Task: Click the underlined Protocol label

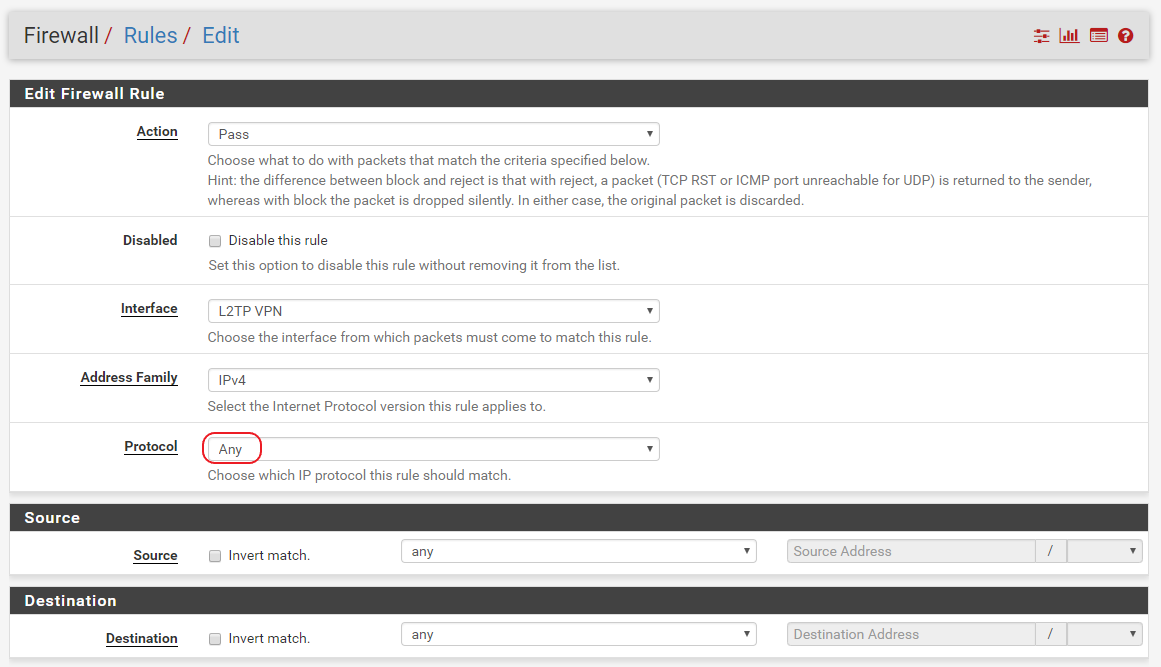Action: pos(151,446)
